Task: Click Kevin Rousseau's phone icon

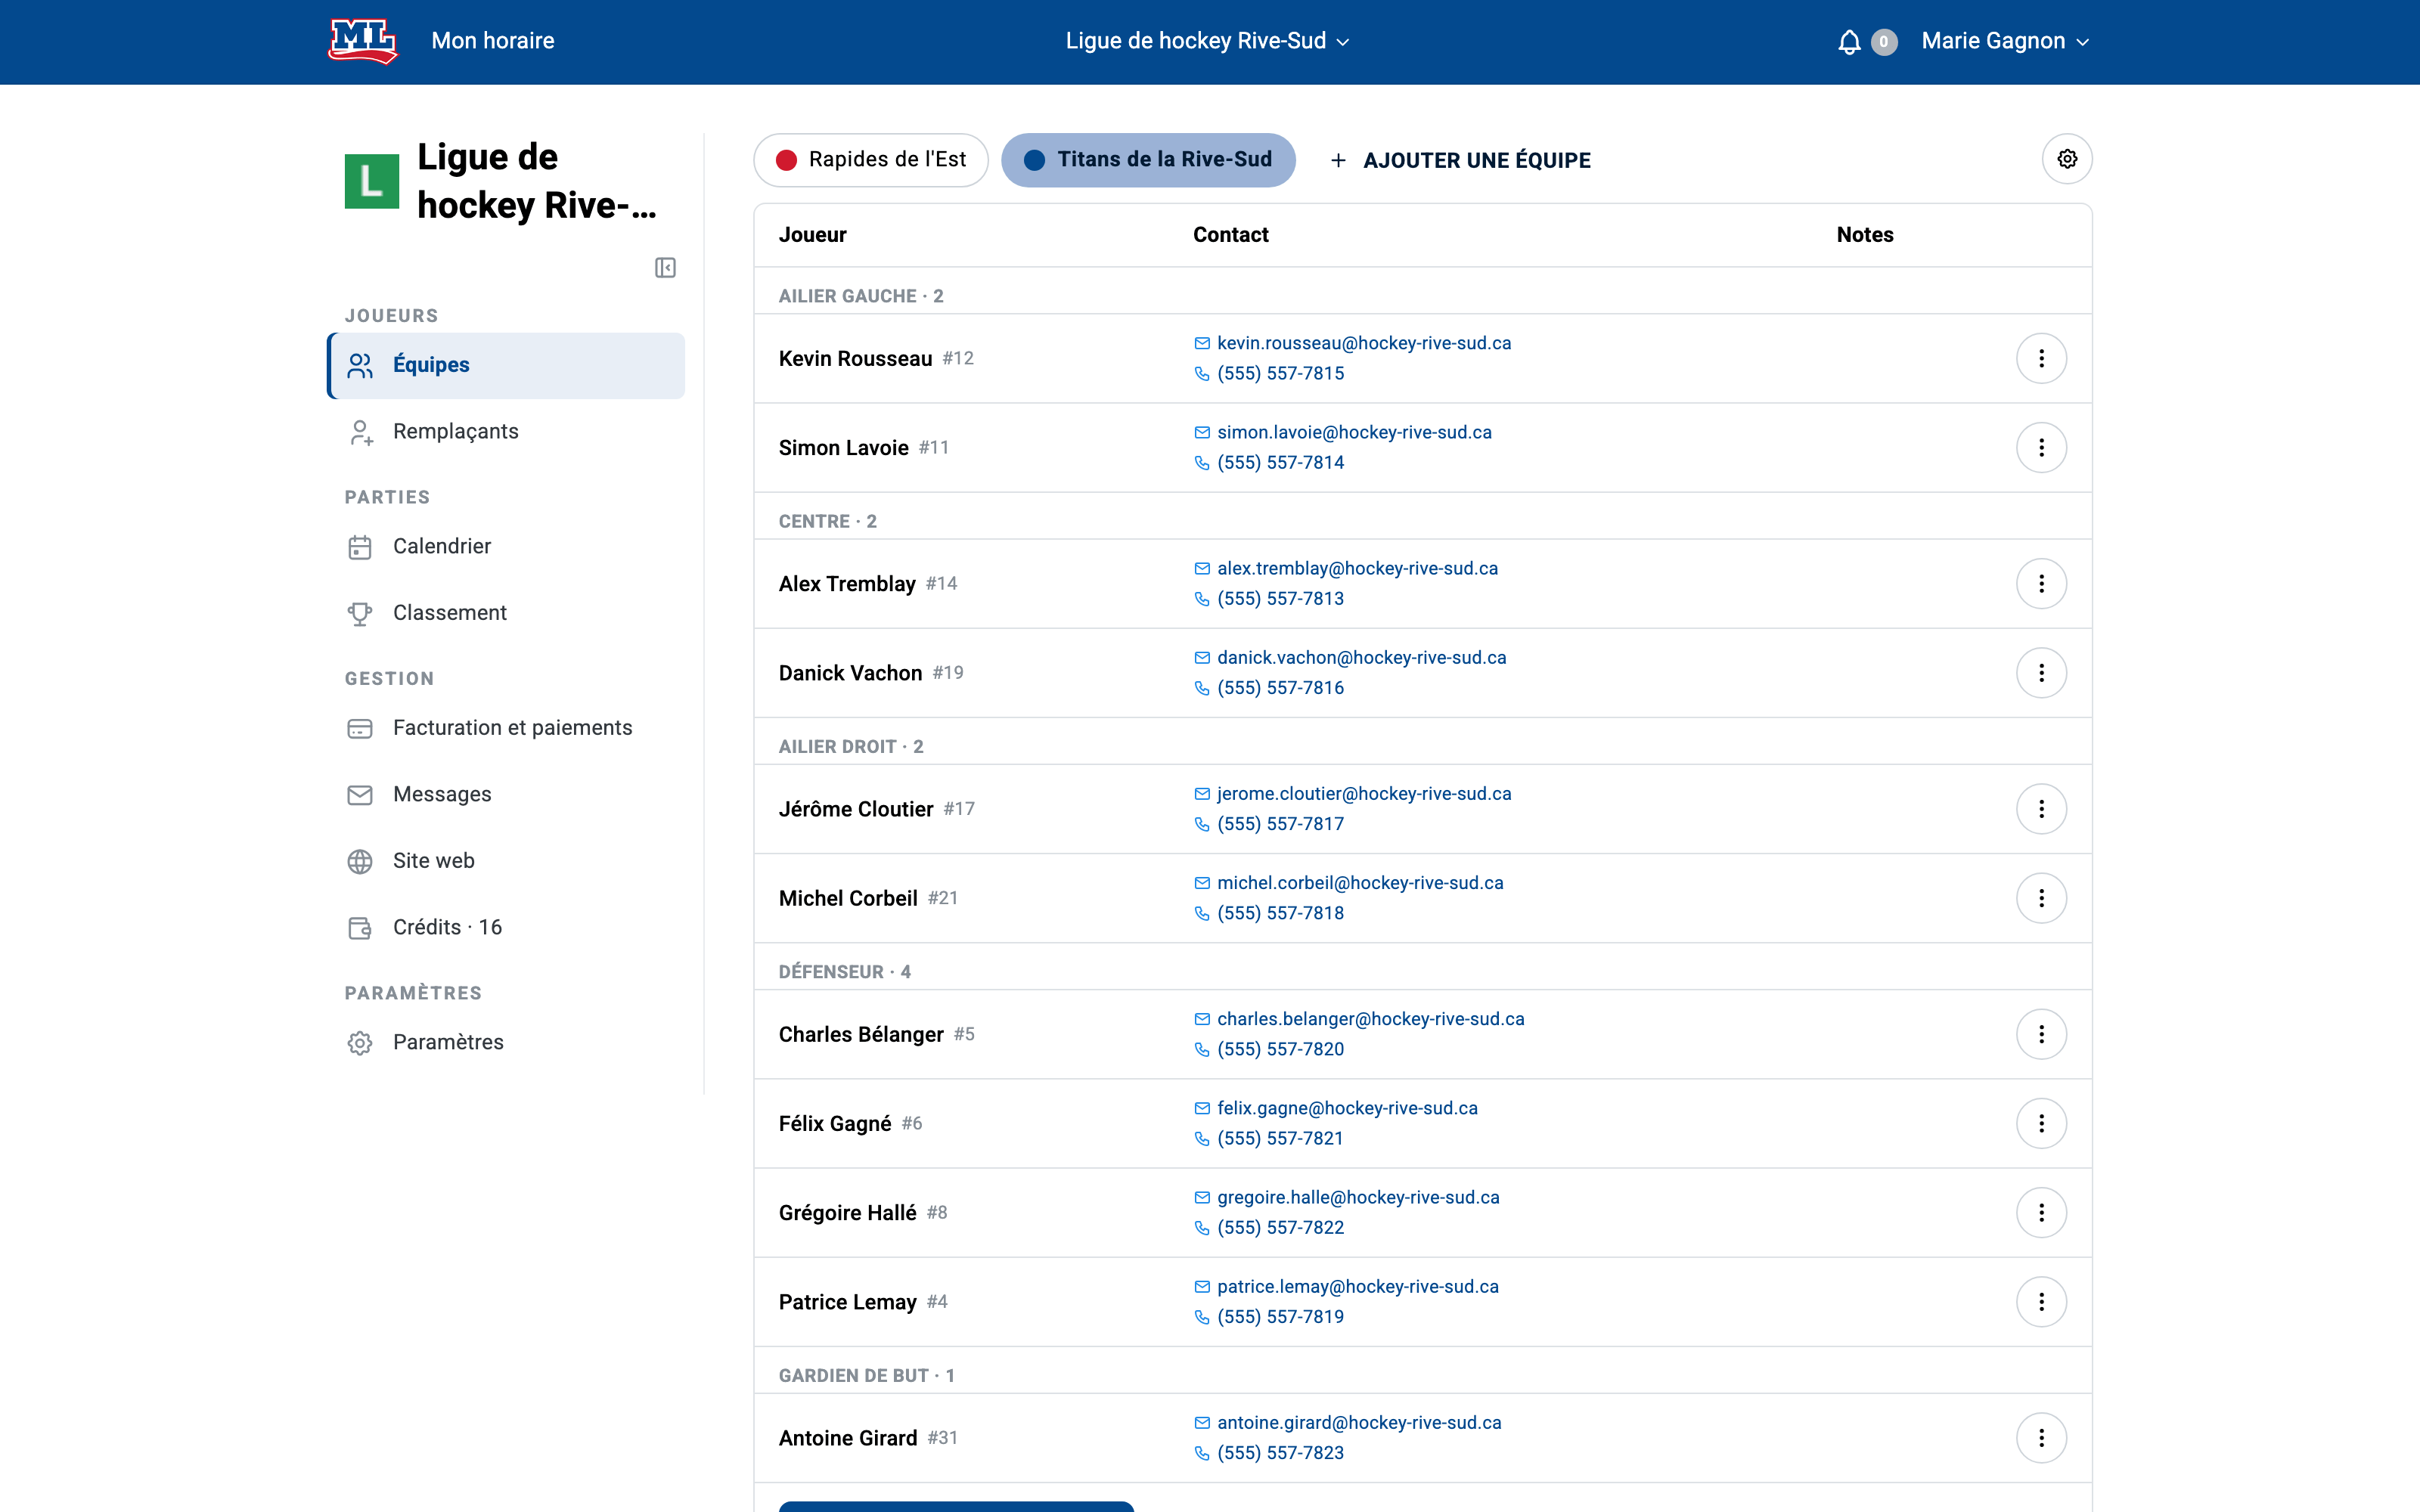Action: 1202,374
